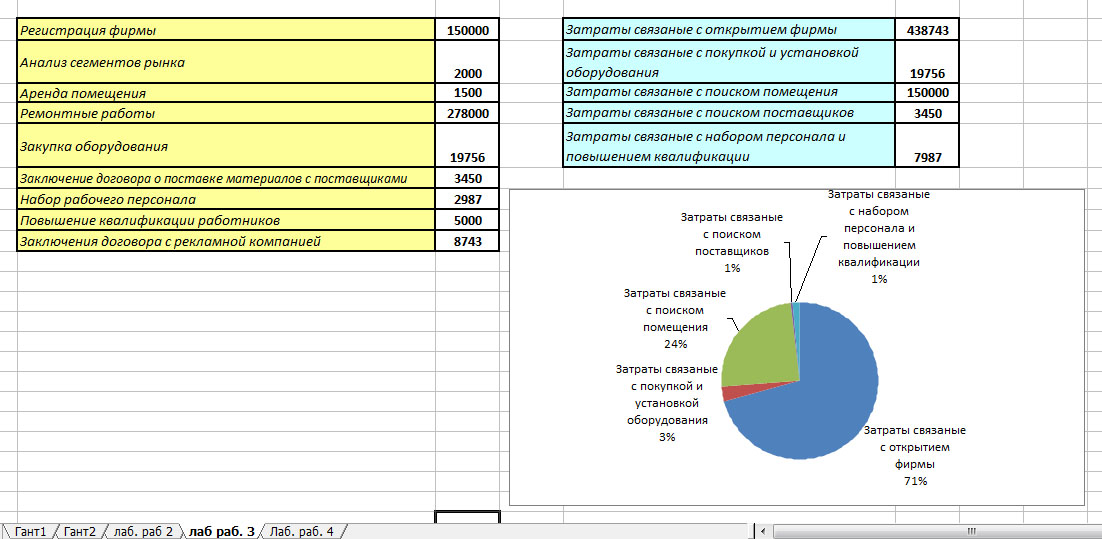Screen dimensions: 1102x539
Task: Select the cell 'Аренда помещения'
Action: click(x=226, y=93)
